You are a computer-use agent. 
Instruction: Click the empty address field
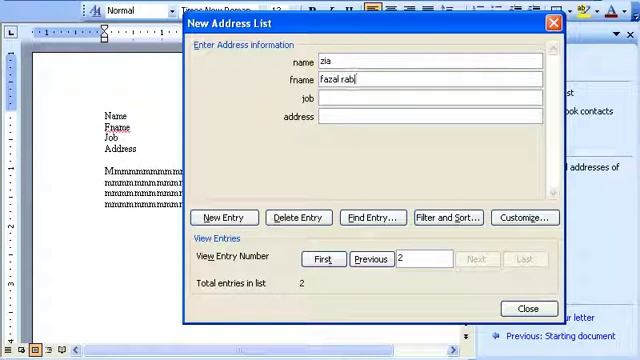pos(430,116)
